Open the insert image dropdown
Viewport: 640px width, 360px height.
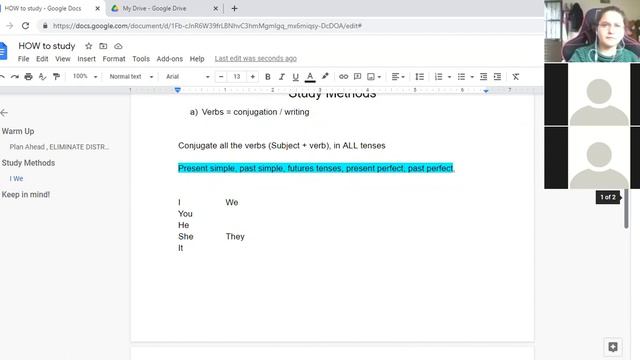point(374,77)
